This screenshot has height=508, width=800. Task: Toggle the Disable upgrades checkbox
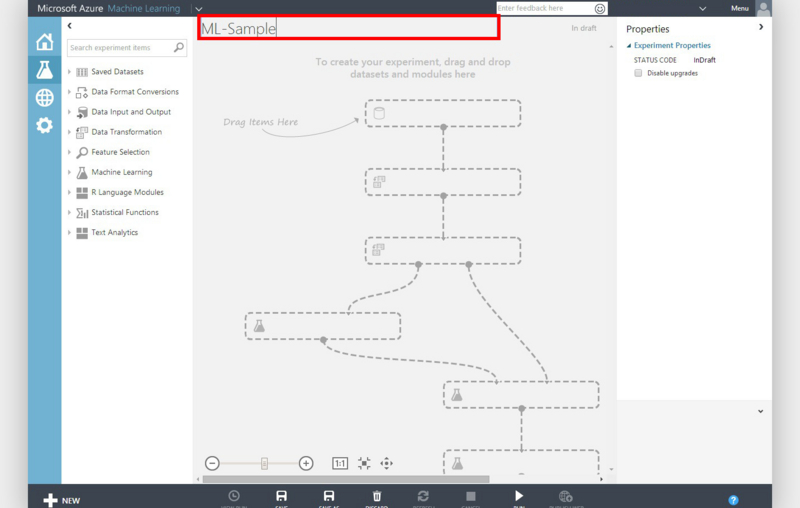[x=638, y=73]
